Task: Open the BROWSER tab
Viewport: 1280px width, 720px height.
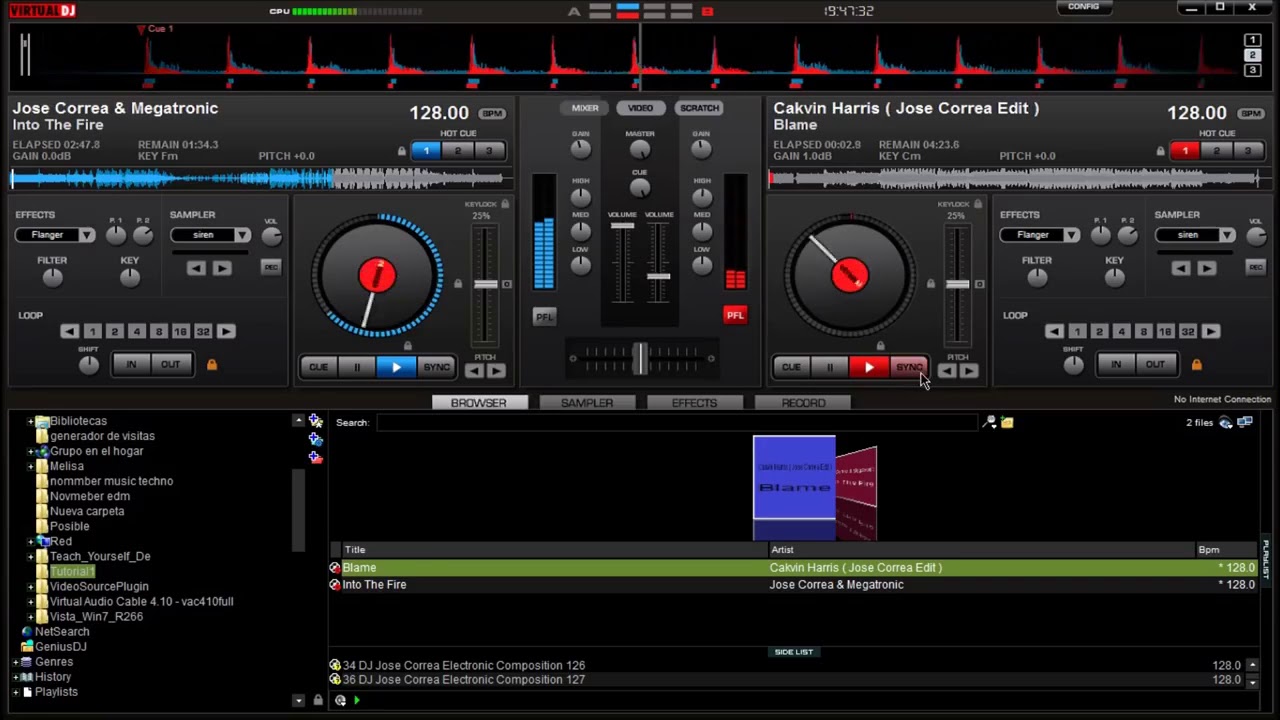Action: (478, 403)
